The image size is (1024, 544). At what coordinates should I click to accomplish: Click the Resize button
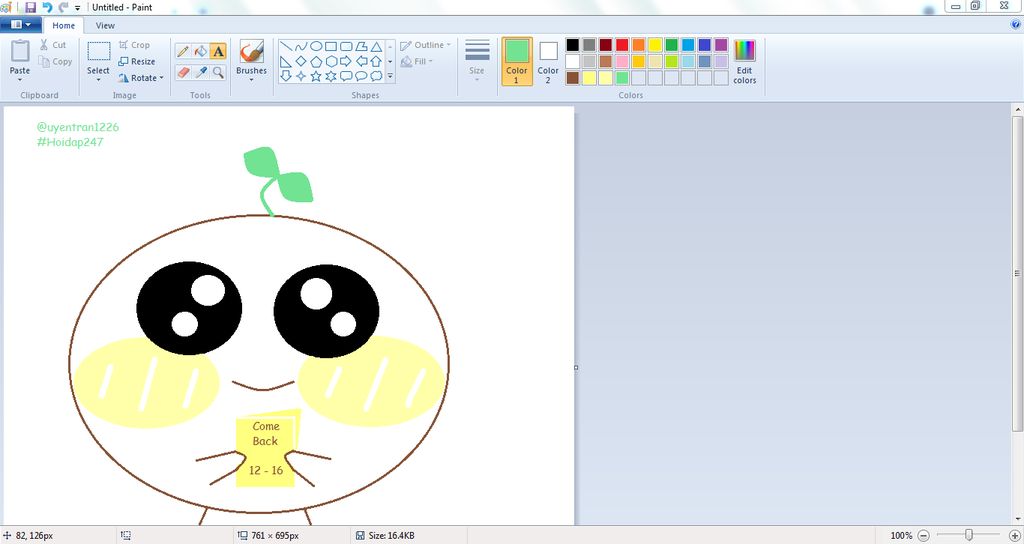click(x=136, y=61)
